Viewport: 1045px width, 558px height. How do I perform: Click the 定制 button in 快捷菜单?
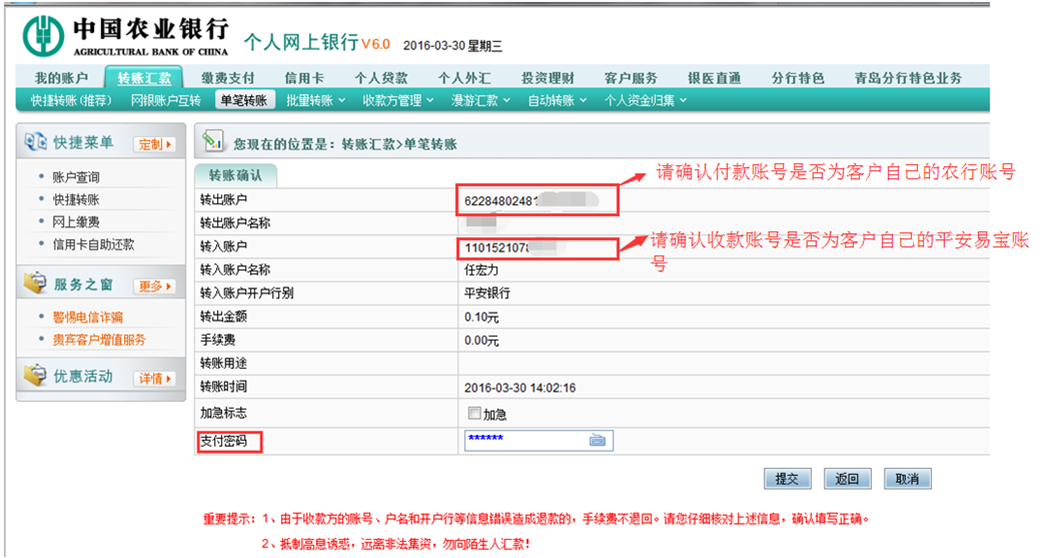coord(155,144)
